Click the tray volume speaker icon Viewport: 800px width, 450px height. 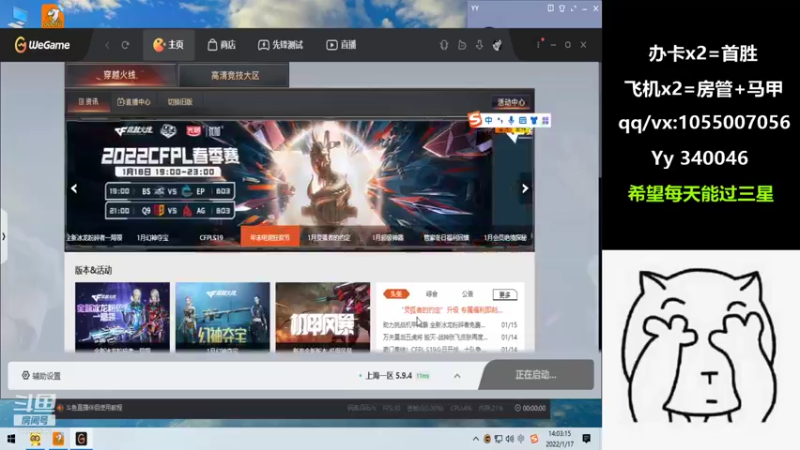coord(510,439)
